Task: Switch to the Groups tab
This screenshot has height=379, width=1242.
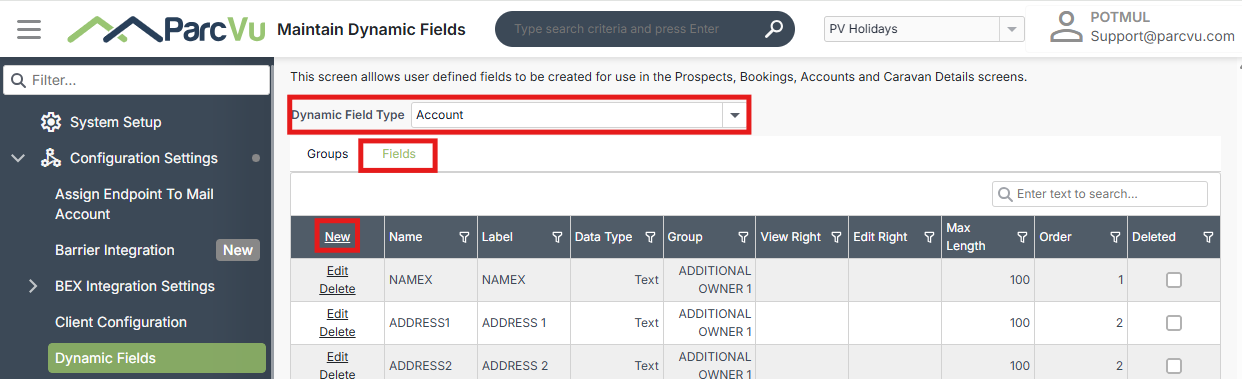Action: [x=328, y=154]
